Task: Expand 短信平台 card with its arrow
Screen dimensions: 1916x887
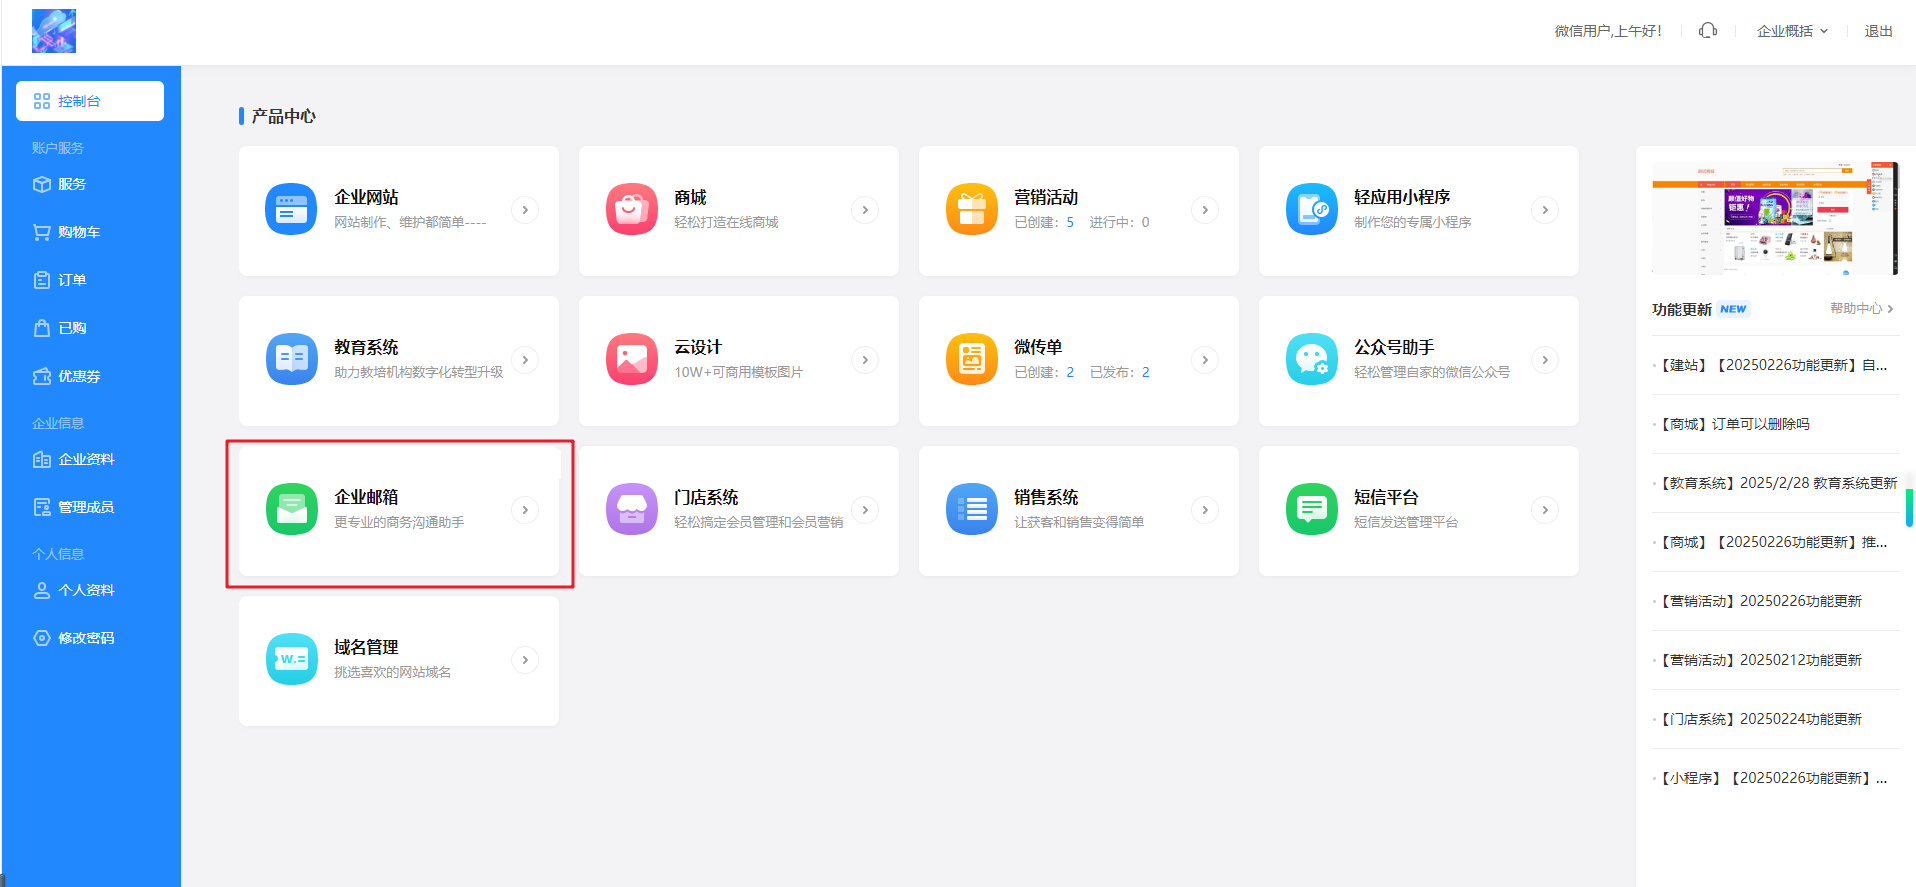Action: click(1545, 510)
